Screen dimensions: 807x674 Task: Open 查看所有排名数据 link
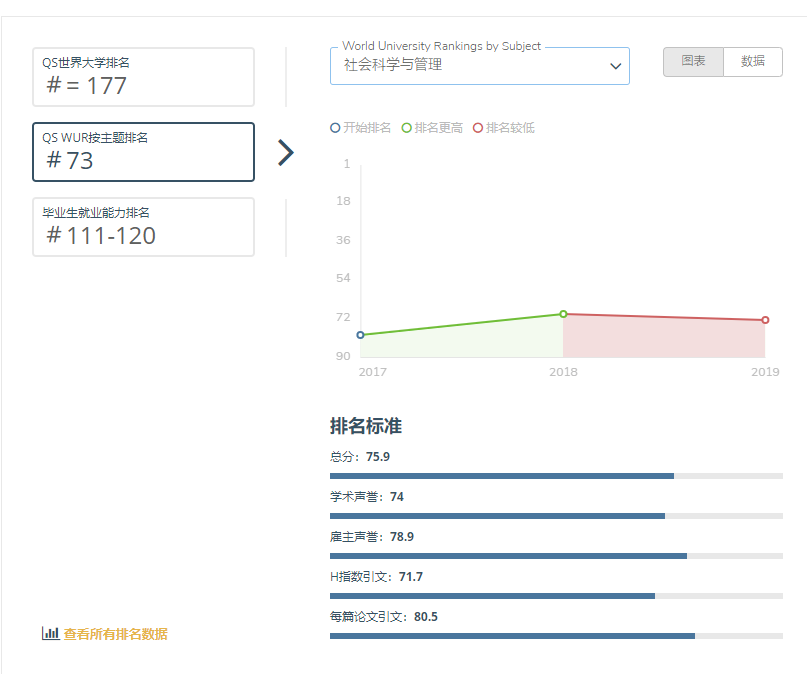[115, 634]
